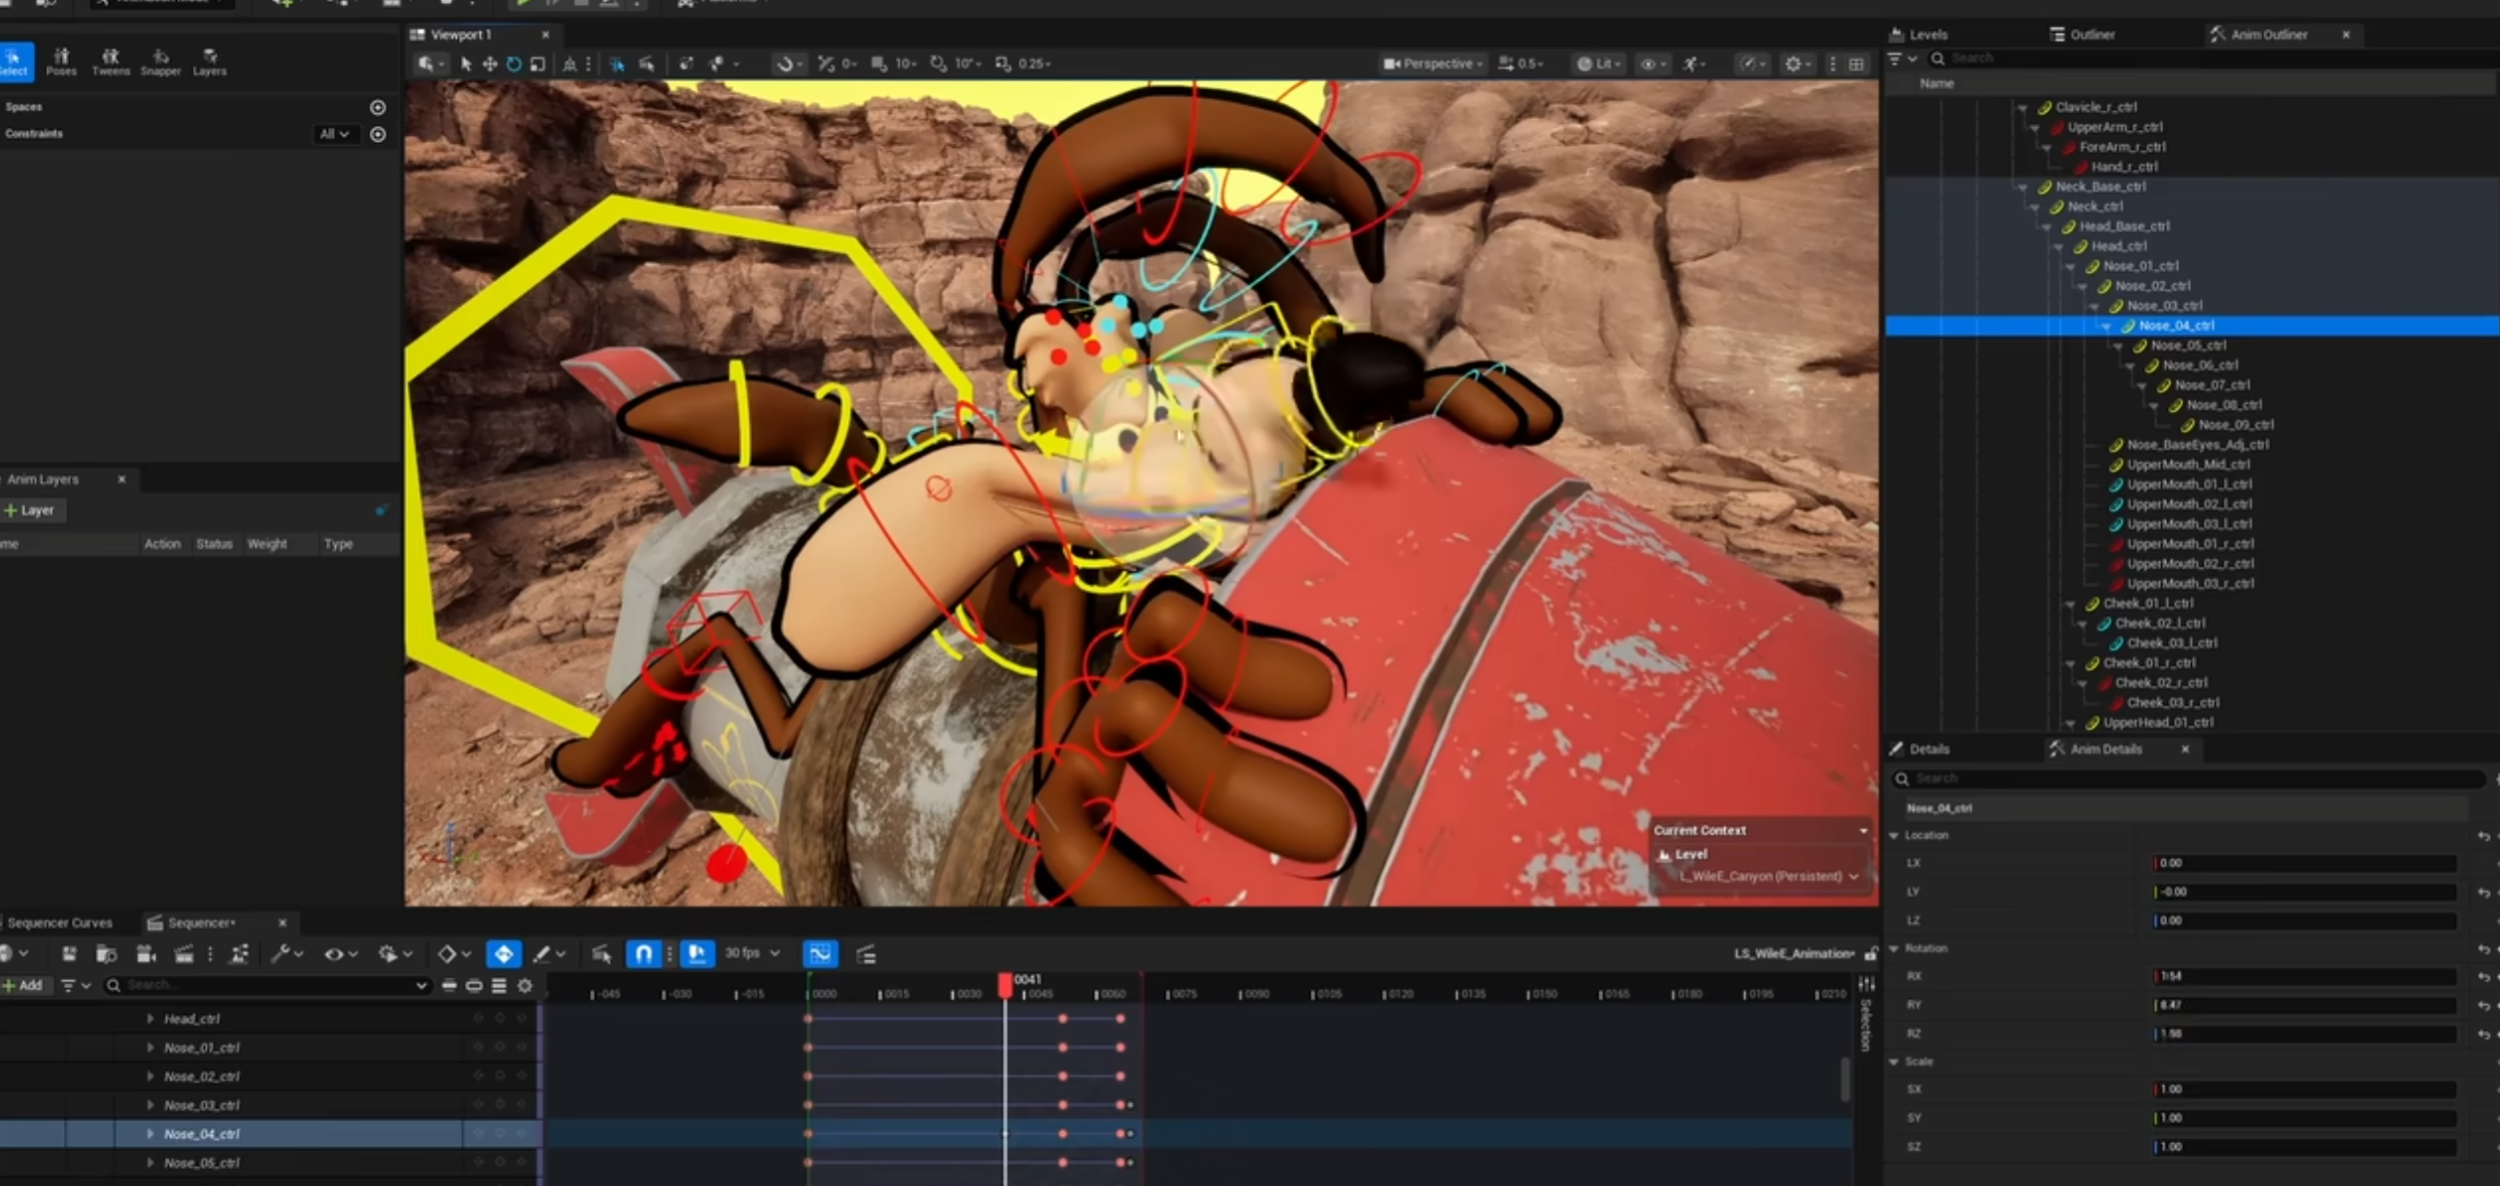Expand Nose_04_ctrl sequencer track
Screen dimensions: 2500x1186
[x=150, y=1134]
